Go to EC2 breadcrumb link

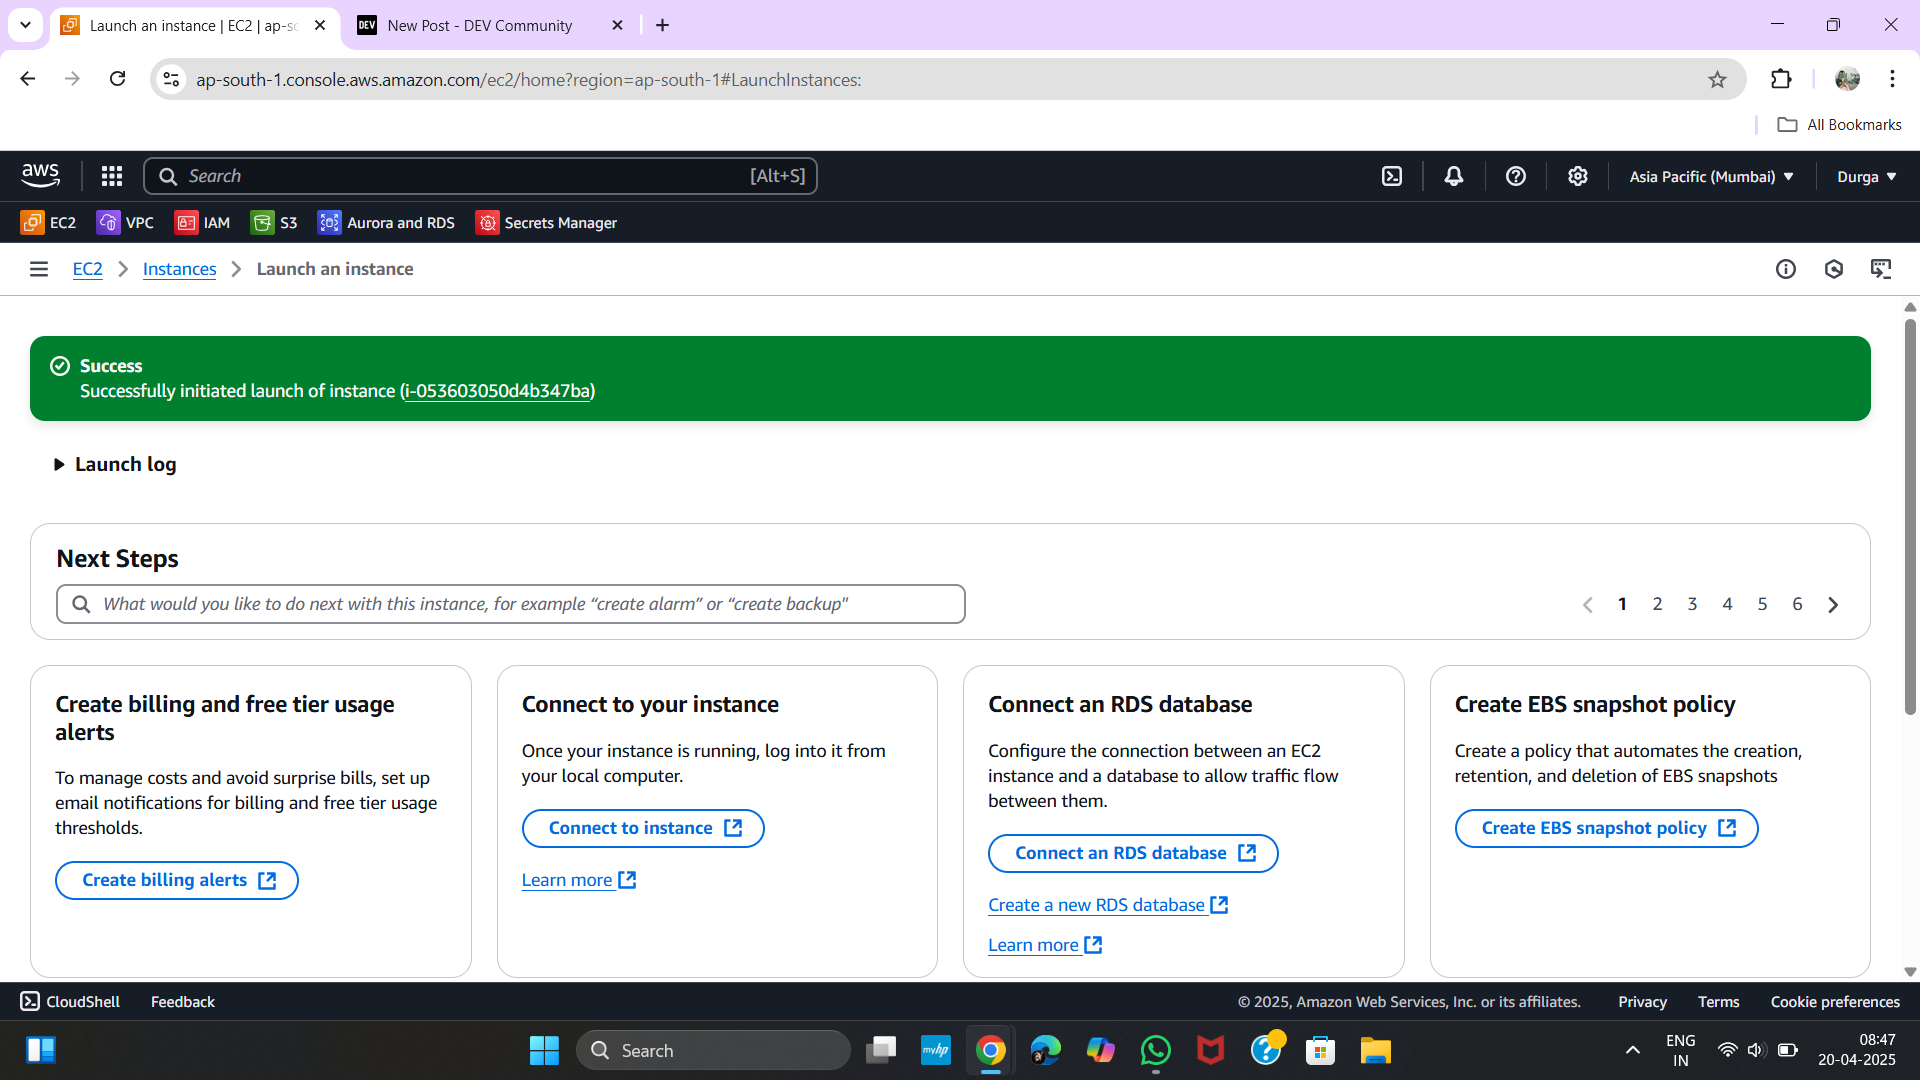pos(87,269)
